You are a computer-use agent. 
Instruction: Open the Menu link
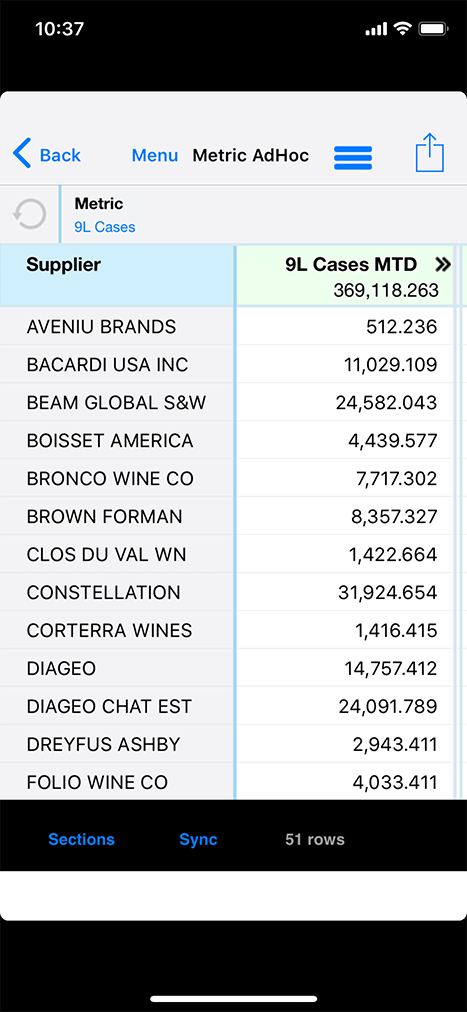155,156
